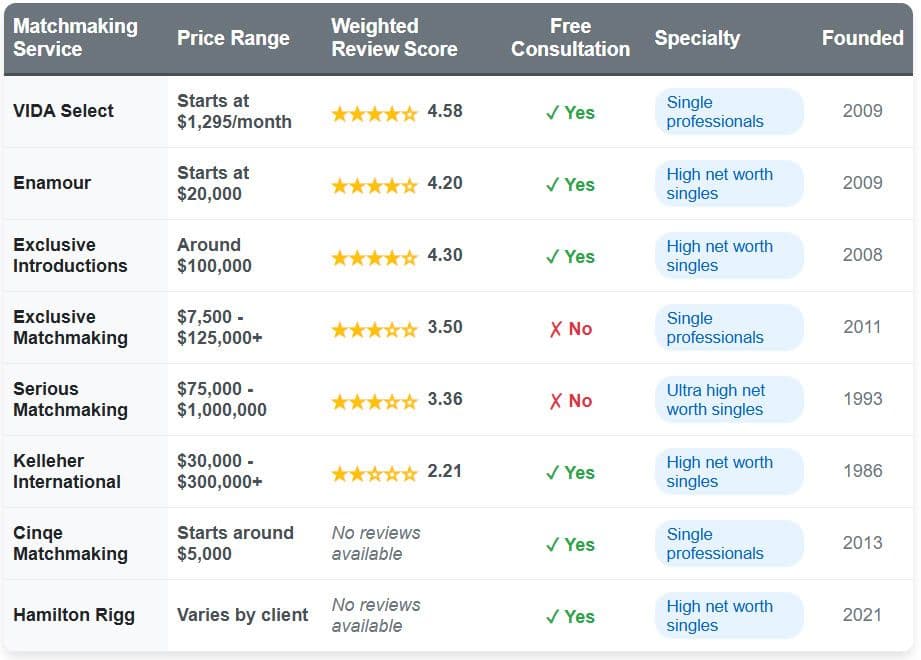
Task: Sort by the Price Range header
Action: point(233,38)
